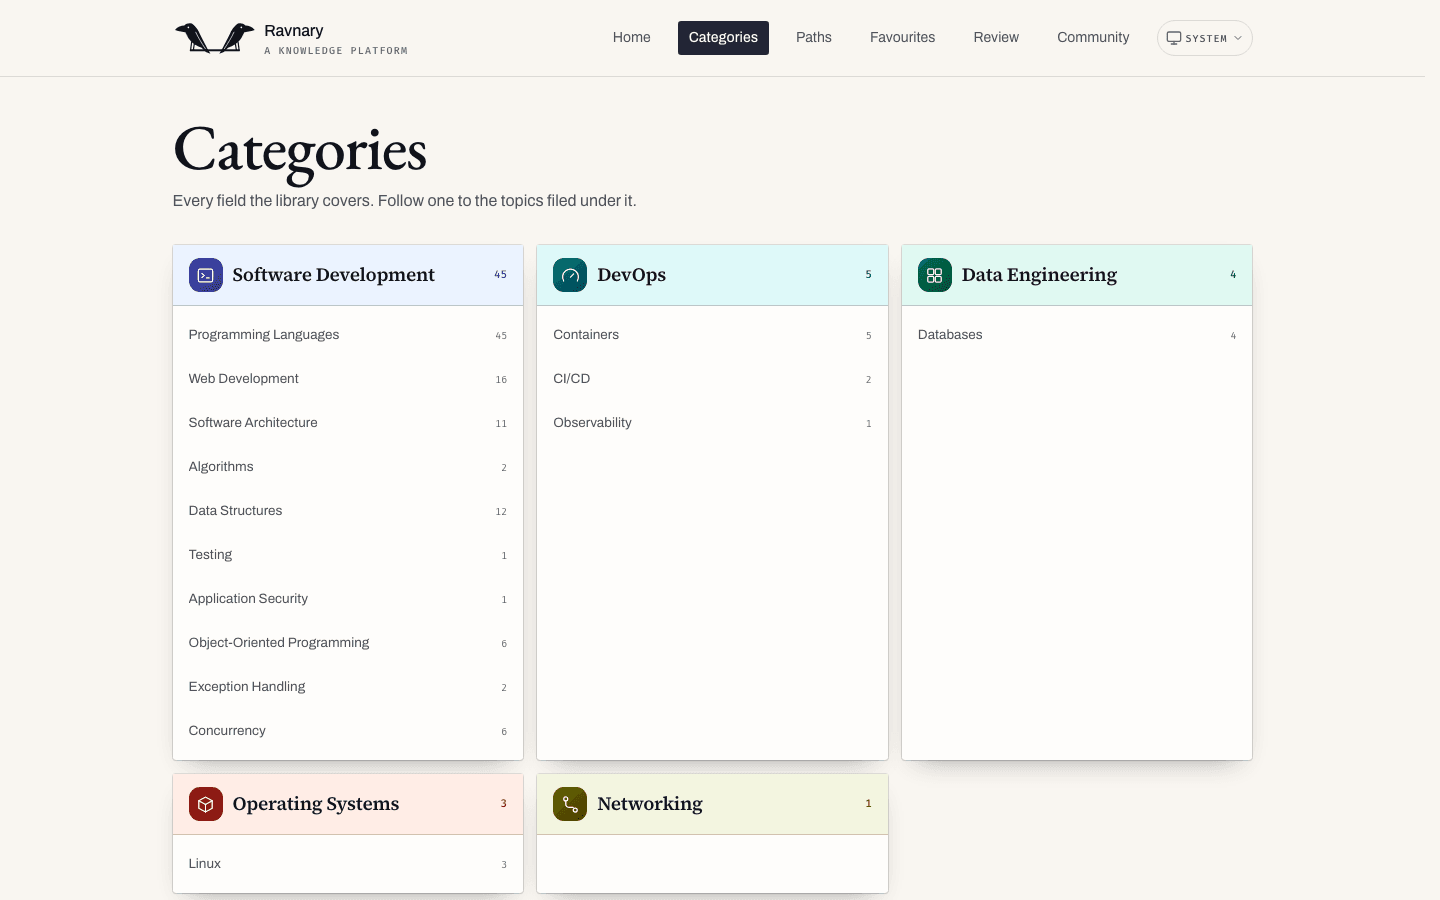Image resolution: width=1440 pixels, height=900 pixels.
Task: Open the Paths nav item
Action: [x=814, y=38]
